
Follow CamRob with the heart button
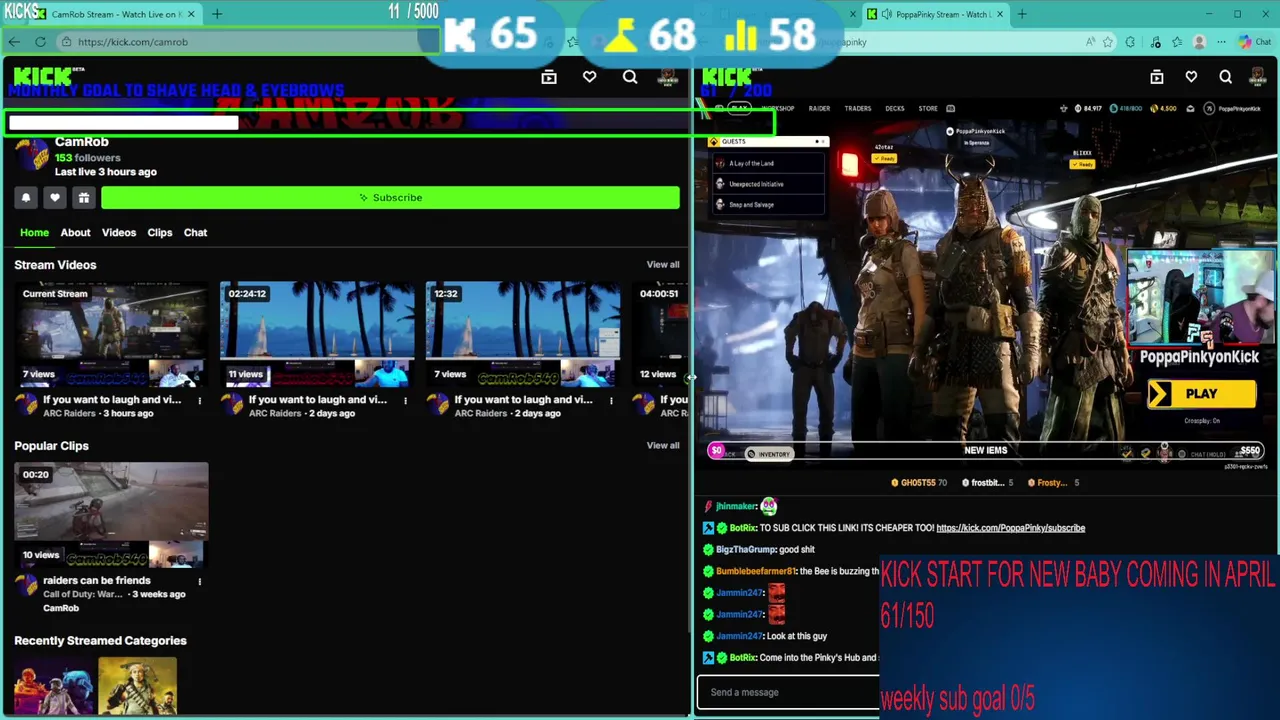tap(55, 198)
